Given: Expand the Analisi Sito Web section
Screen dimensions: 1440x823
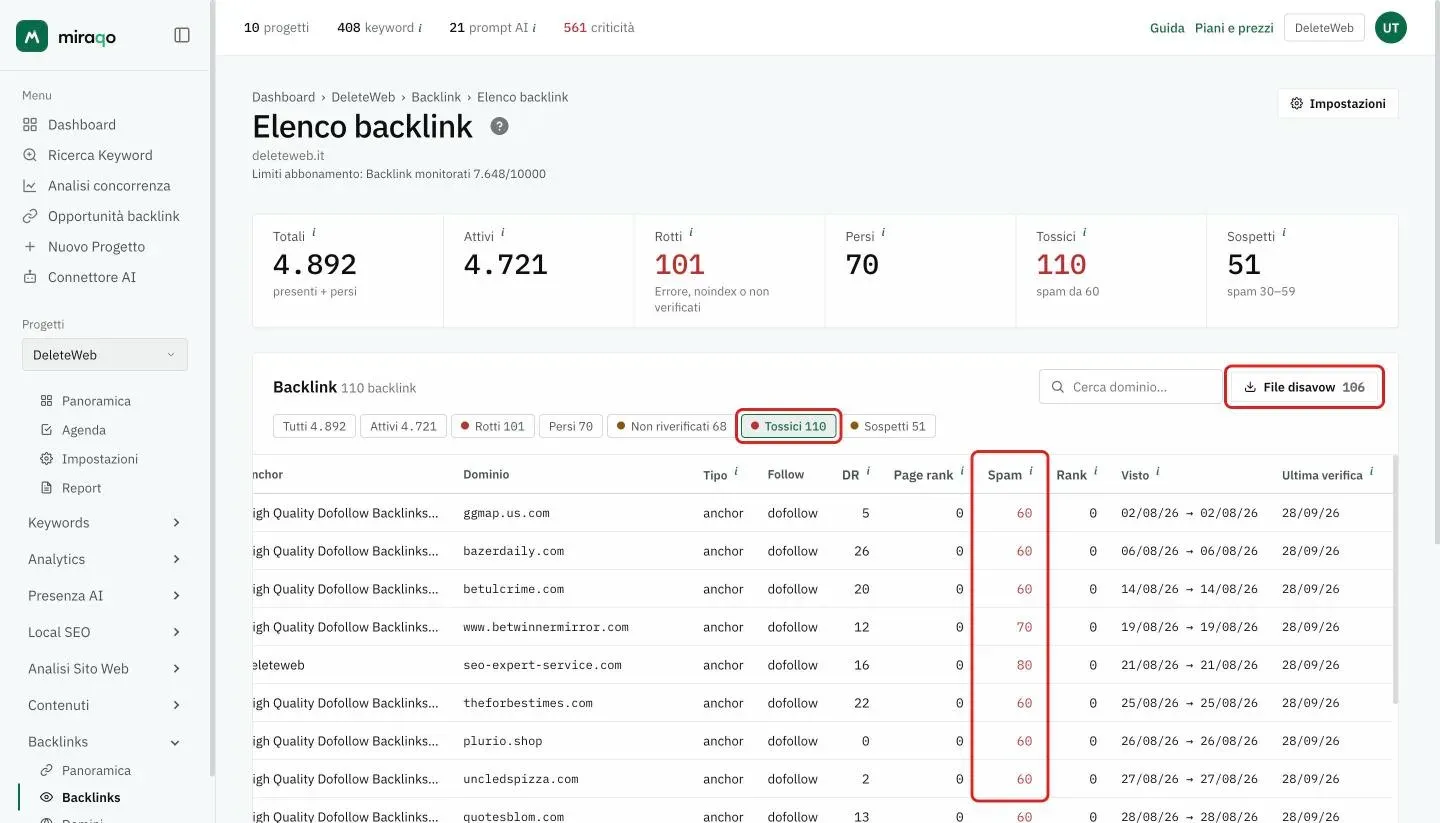Looking at the screenshot, I should (x=105, y=669).
